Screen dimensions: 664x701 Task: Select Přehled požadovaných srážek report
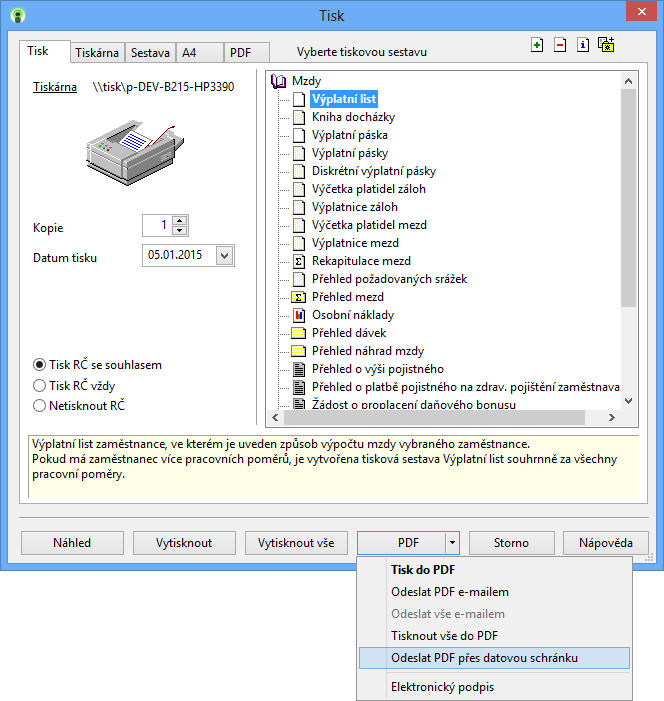[389, 279]
